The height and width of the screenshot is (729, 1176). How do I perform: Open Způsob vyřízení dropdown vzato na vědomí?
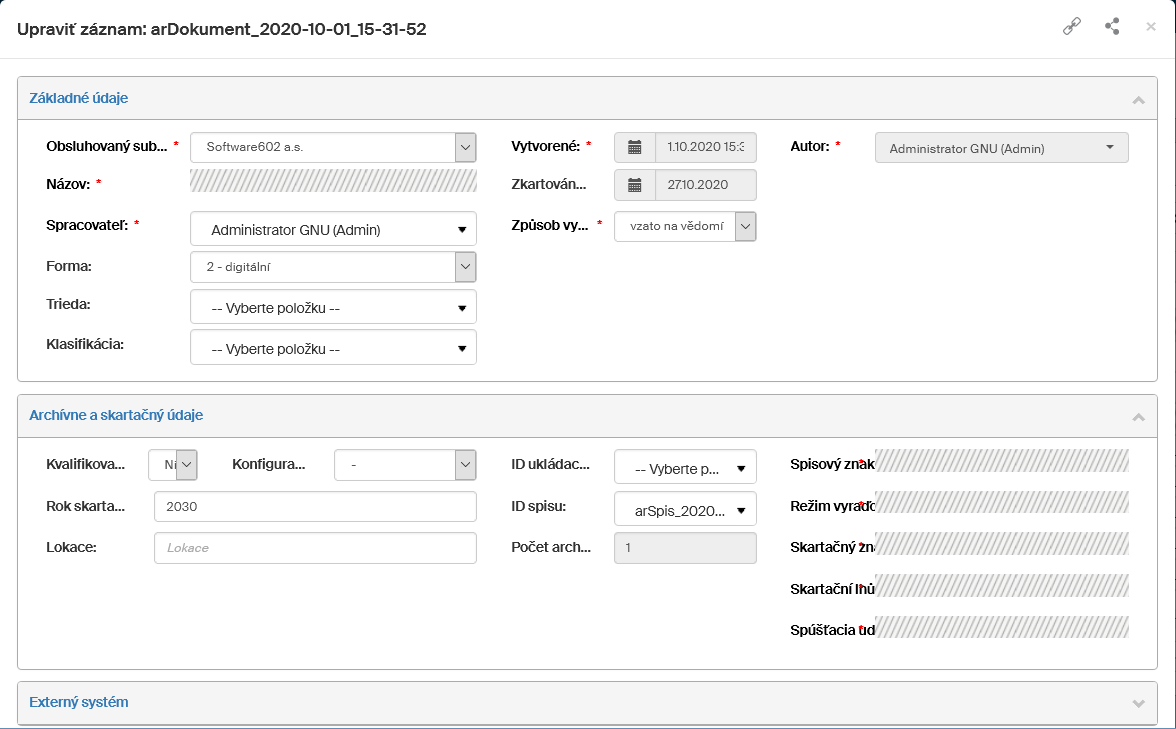coord(685,227)
